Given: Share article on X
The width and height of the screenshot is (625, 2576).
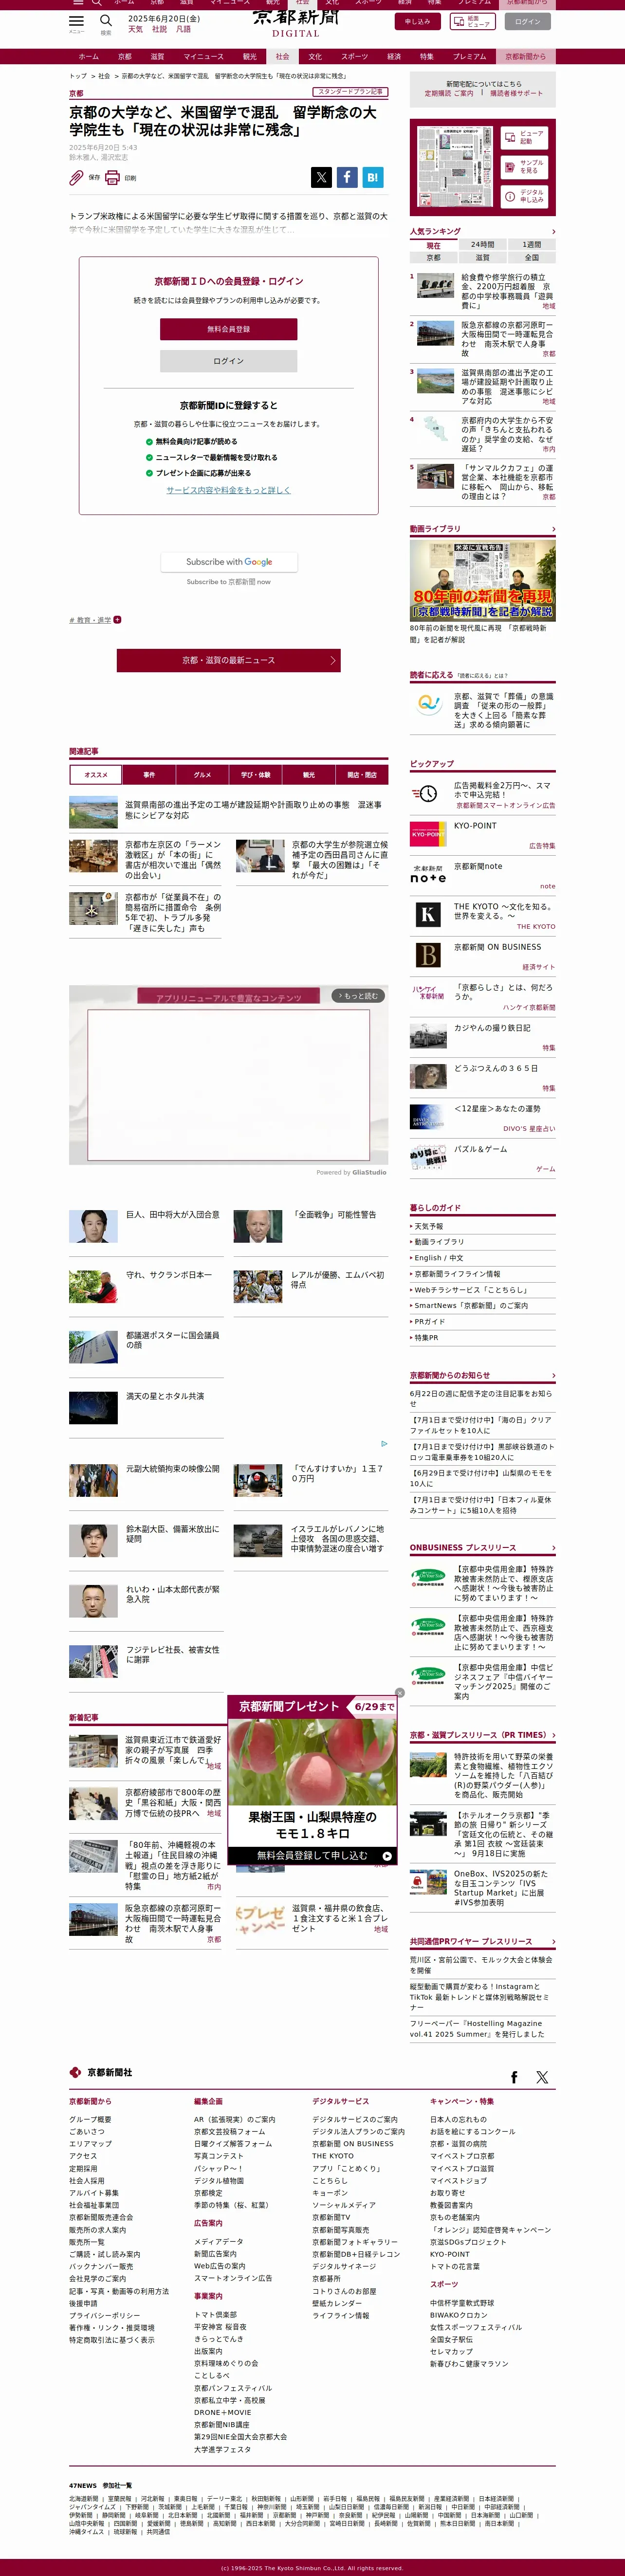Looking at the screenshot, I should (x=321, y=177).
